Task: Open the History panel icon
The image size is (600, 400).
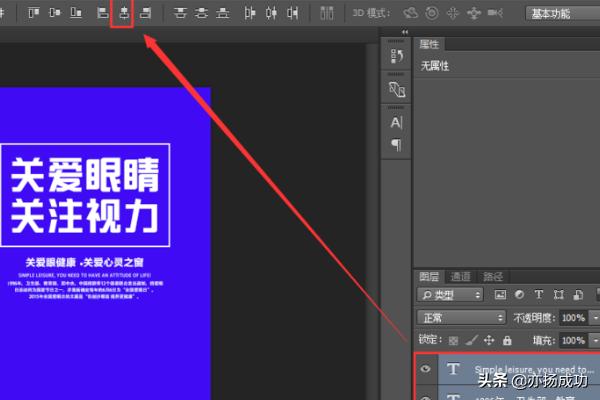Action: pyautogui.click(x=396, y=57)
